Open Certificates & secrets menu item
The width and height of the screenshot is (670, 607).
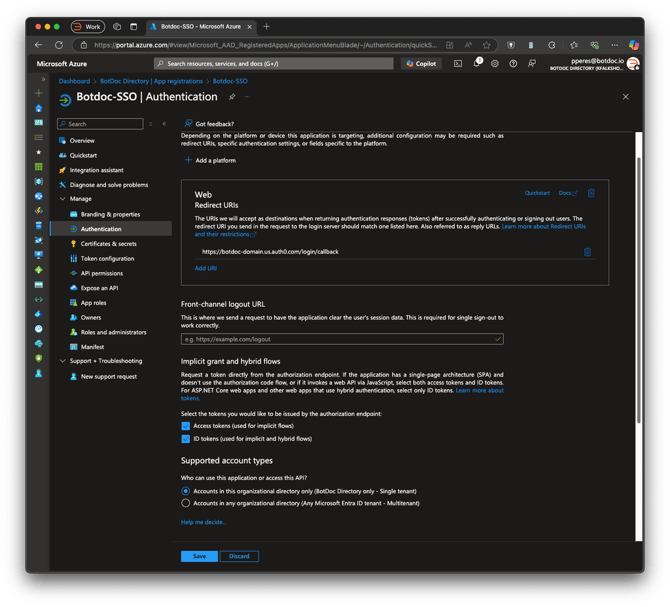click(x=109, y=244)
